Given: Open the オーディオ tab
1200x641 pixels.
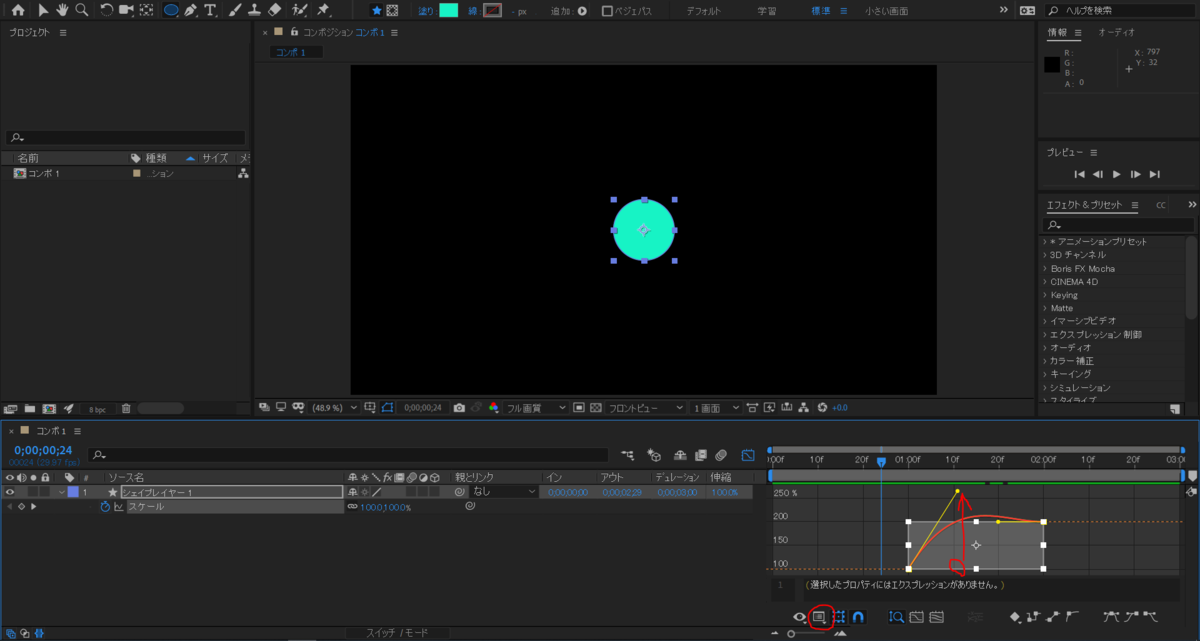Looking at the screenshot, I should 1116,32.
